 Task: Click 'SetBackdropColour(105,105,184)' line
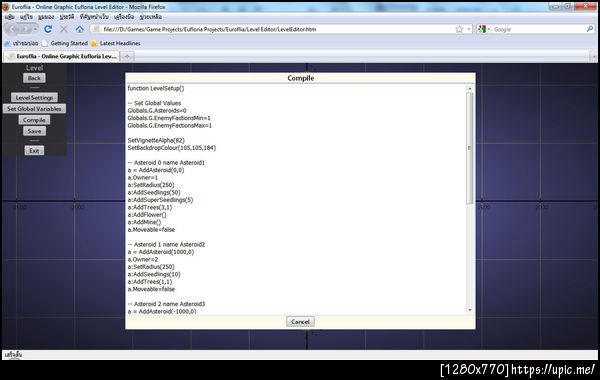[171, 148]
